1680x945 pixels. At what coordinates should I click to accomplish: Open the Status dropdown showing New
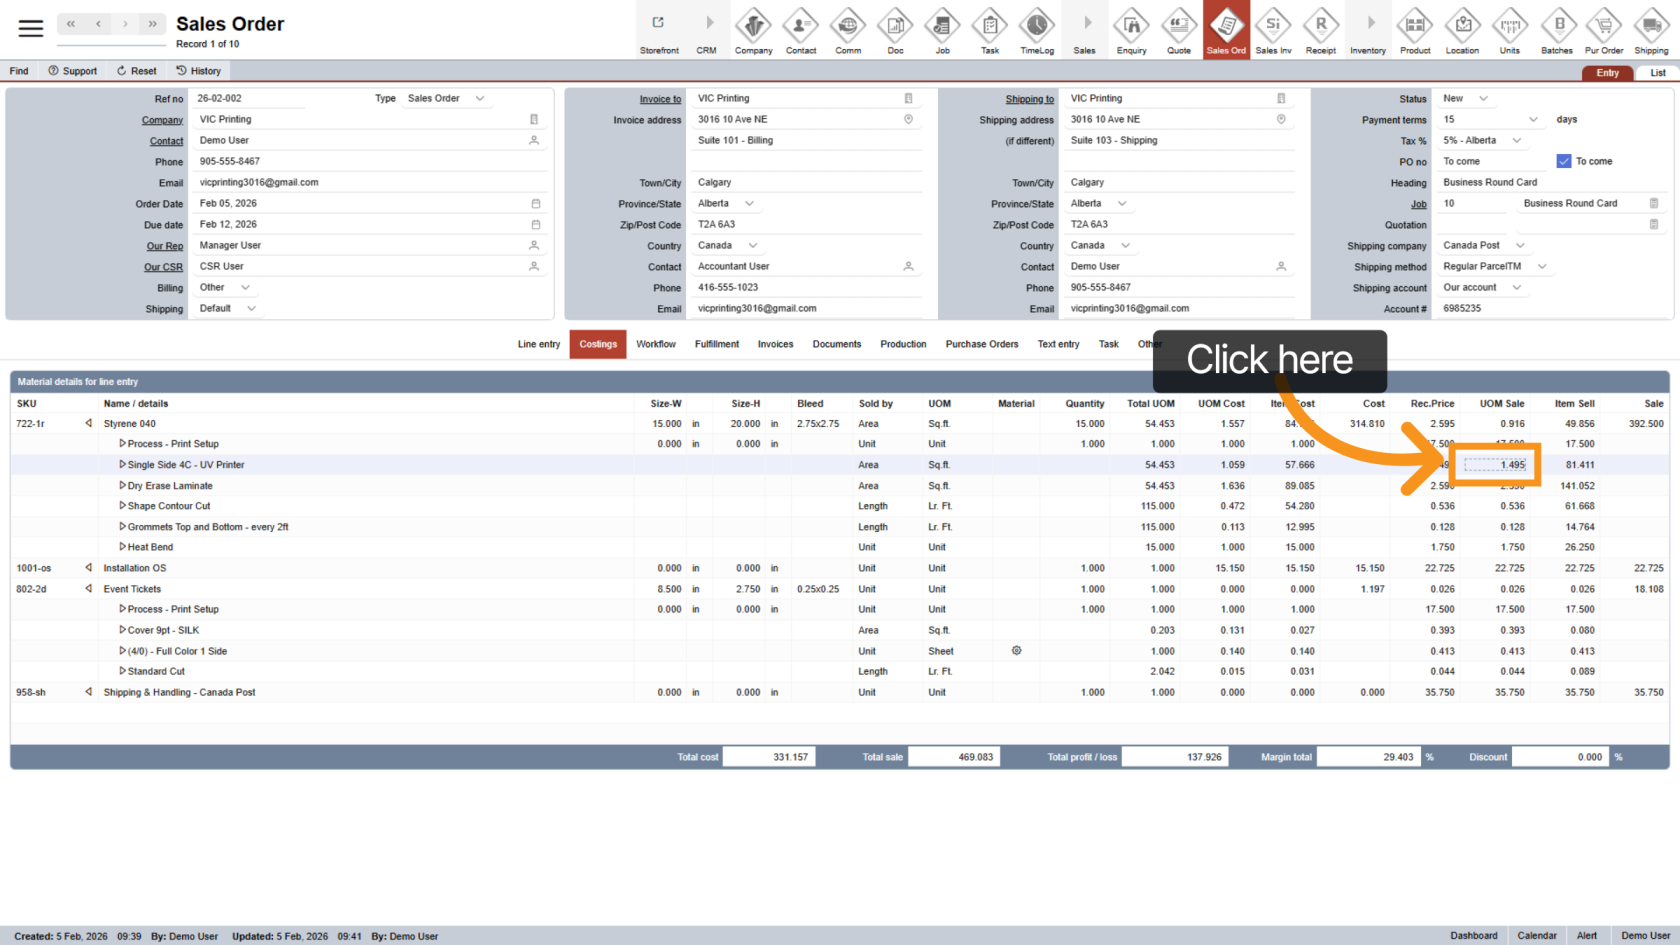[x=1483, y=98]
